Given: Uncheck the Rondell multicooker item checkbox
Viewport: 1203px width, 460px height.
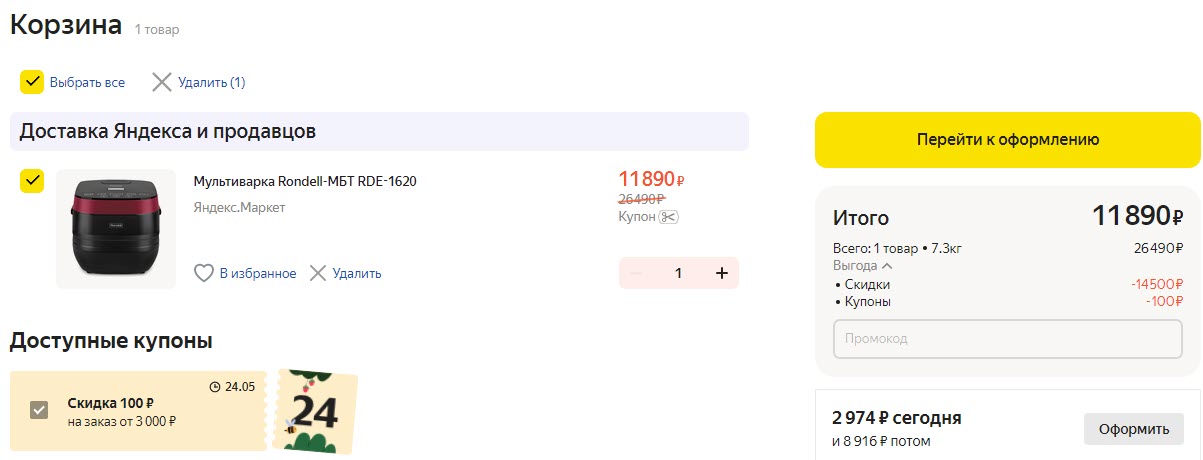Looking at the screenshot, I should [32, 181].
